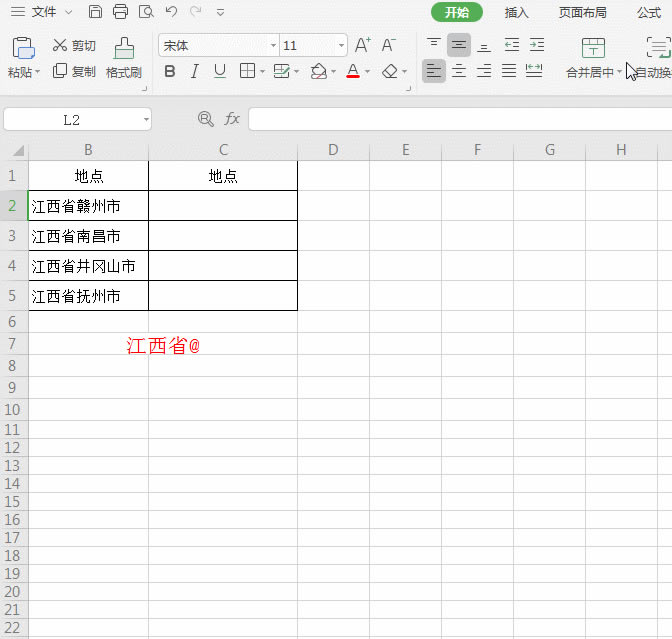Click the 合并居中 merge and center button
The height and width of the screenshot is (639, 672).
click(x=593, y=58)
